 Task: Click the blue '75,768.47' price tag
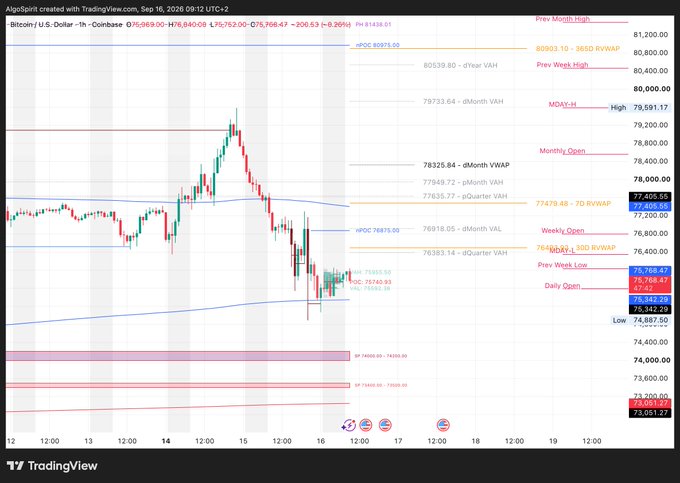tap(650, 271)
